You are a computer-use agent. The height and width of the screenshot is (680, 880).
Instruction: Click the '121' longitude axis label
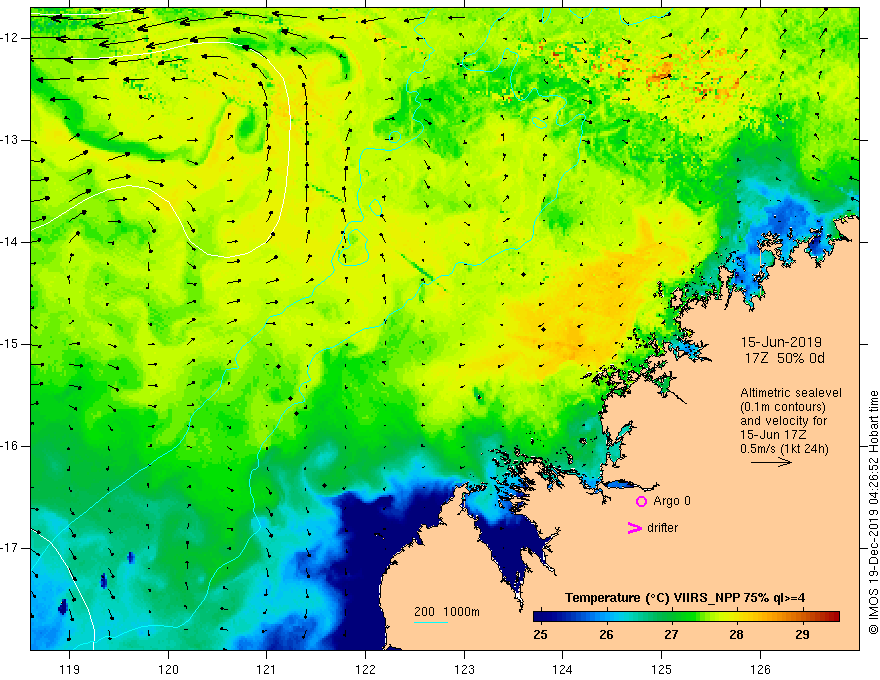tap(267, 669)
